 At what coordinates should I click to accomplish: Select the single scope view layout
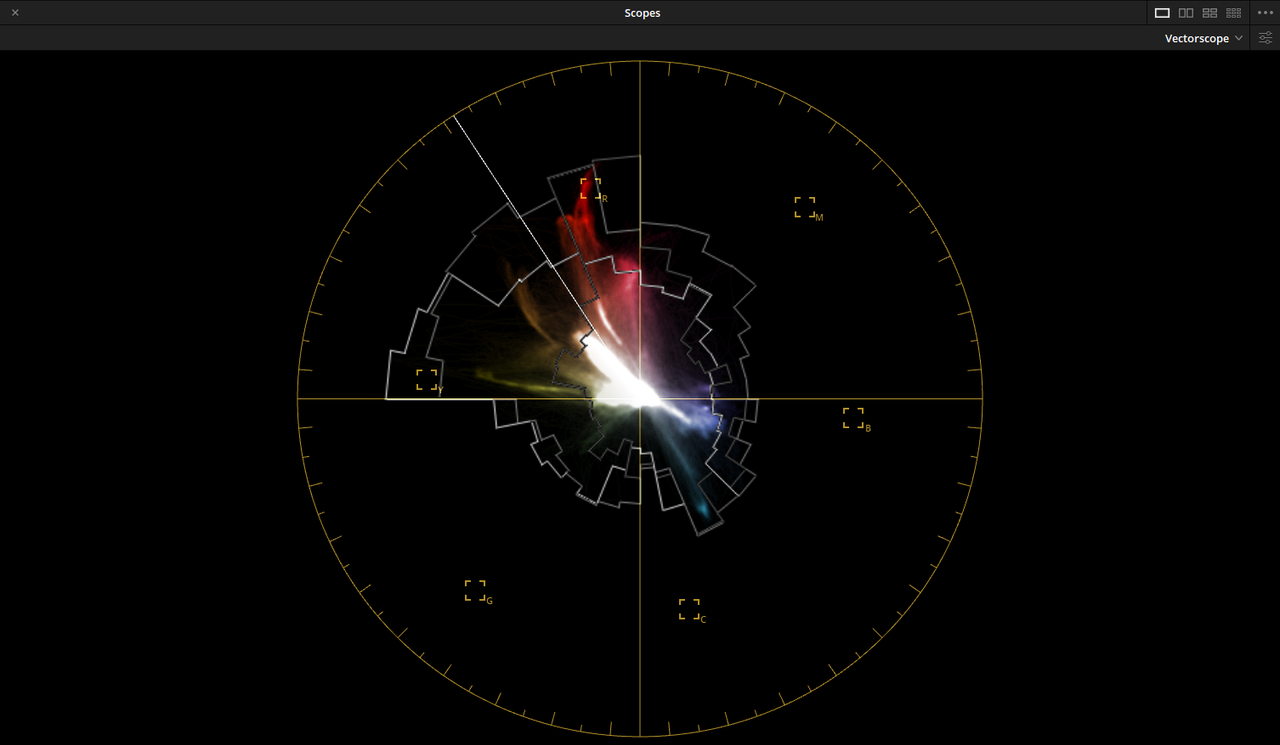coord(1162,13)
